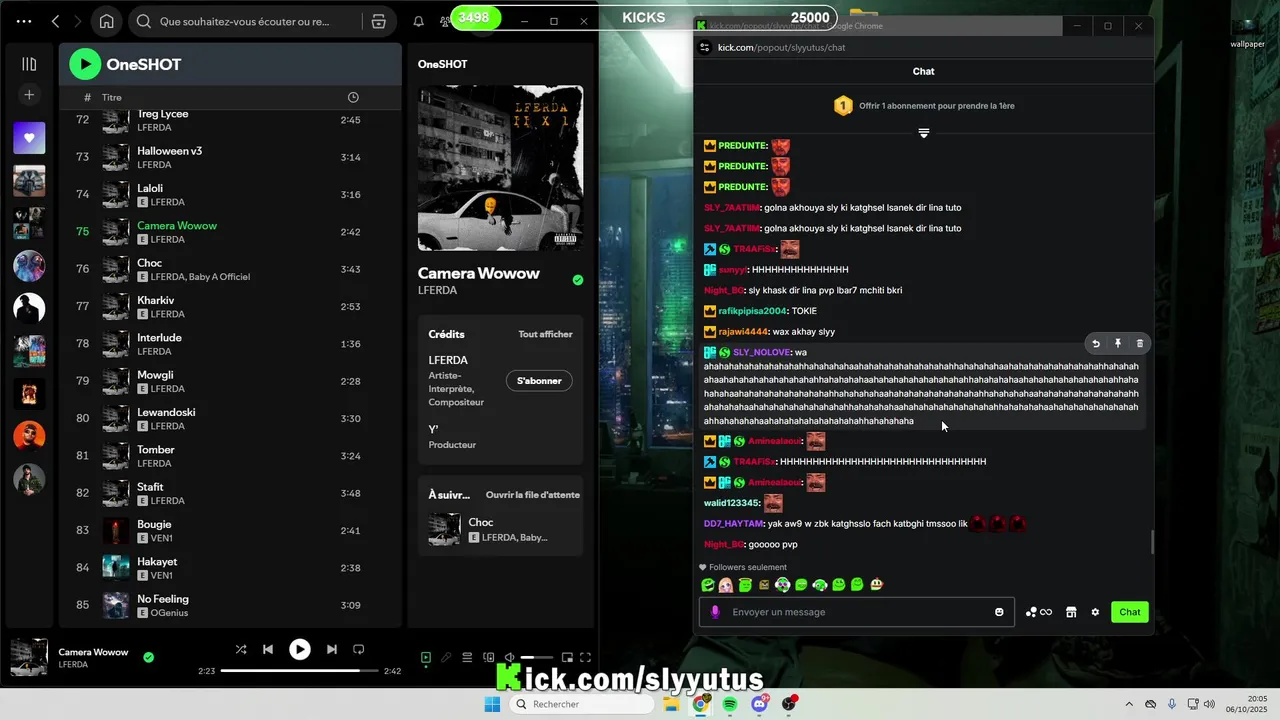Adjust the Spotify volume slider
This screenshot has width=1280, height=720.
coord(536,657)
